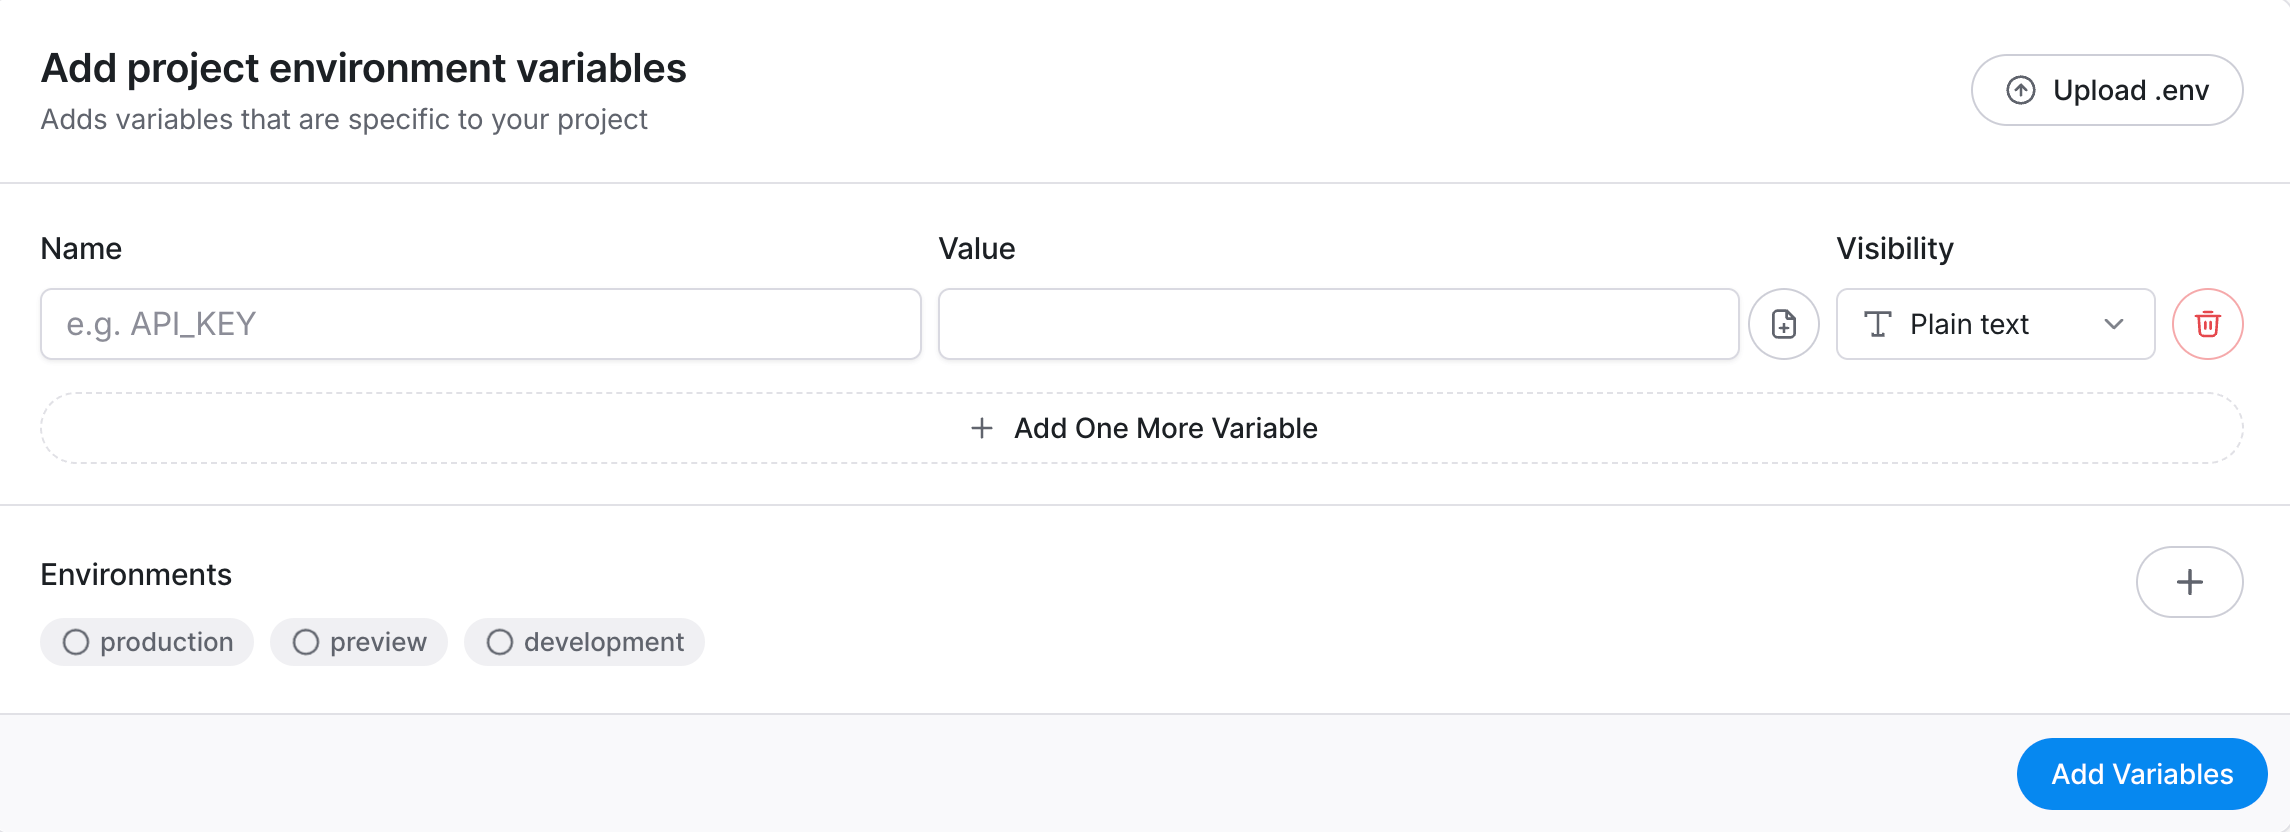Expand the Visibility chevron arrow
This screenshot has height=832, width=2290.
pyautogui.click(x=2113, y=324)
